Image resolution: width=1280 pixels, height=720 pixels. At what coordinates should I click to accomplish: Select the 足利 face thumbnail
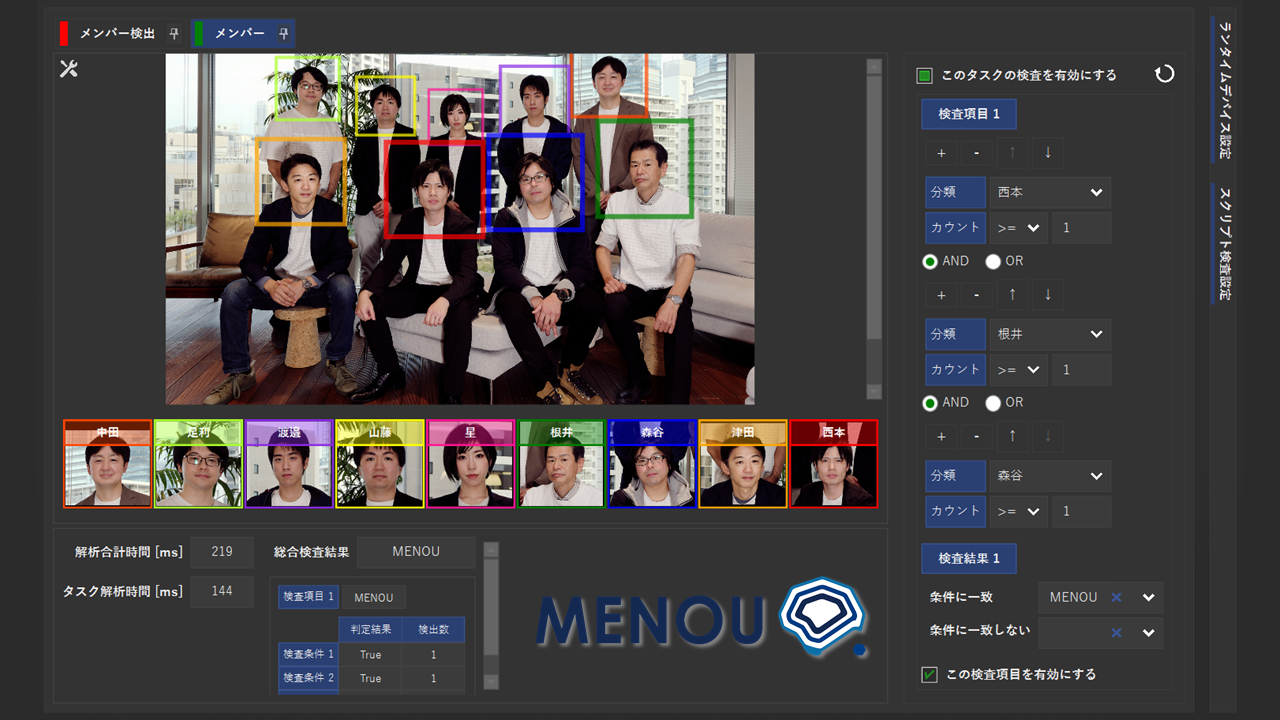(198, 464)
